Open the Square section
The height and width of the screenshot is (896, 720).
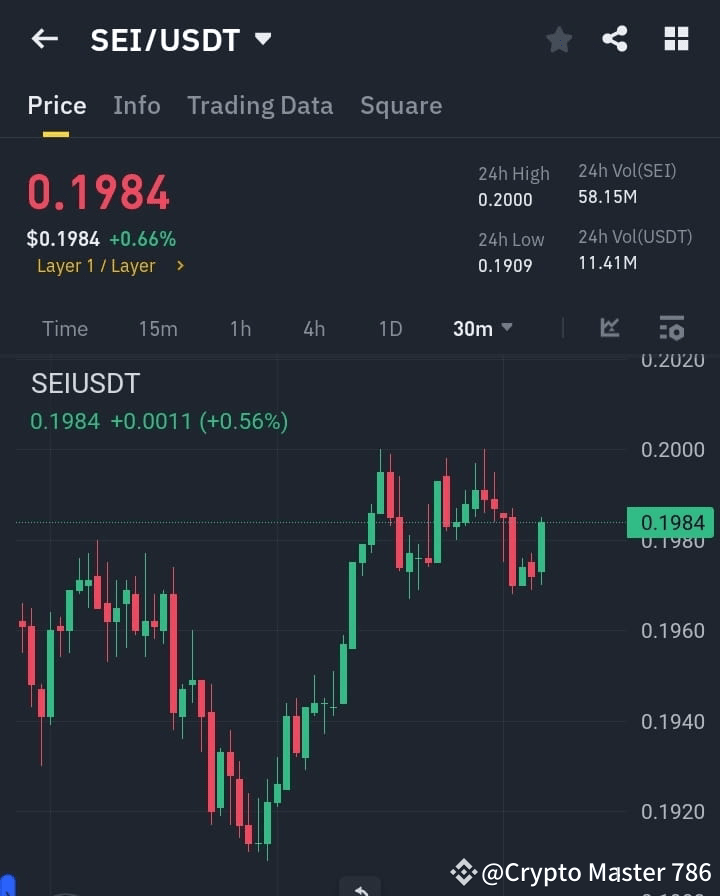[401, 105]
